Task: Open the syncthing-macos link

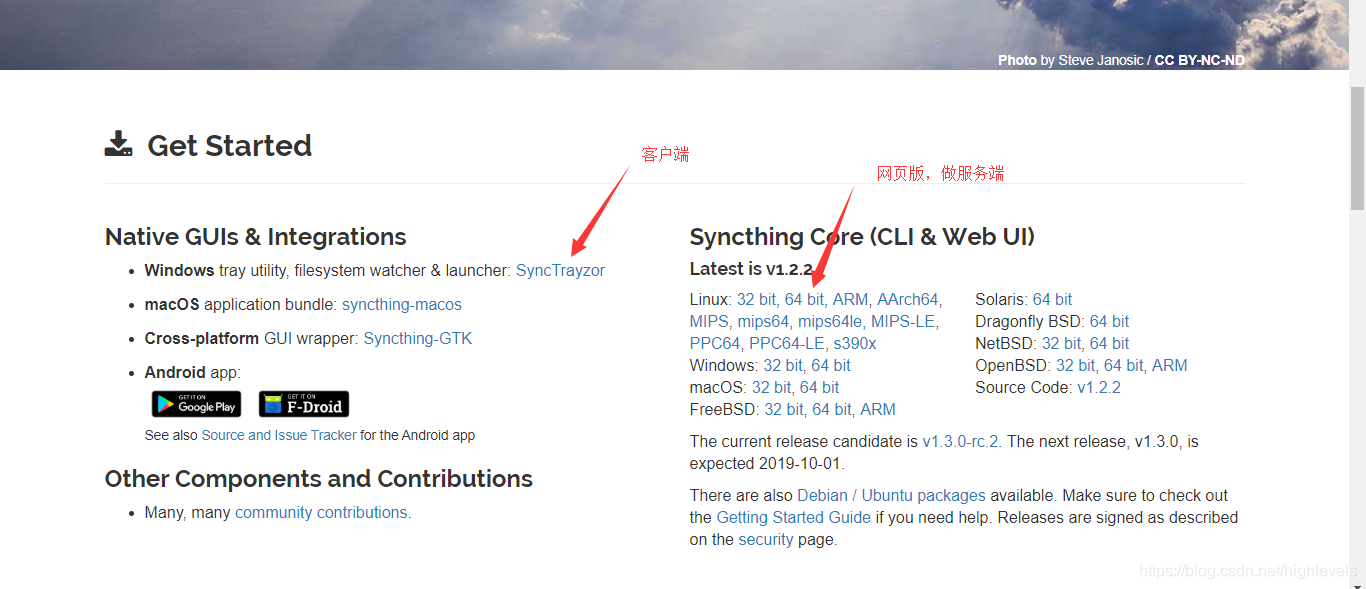Action: (402, 304)
